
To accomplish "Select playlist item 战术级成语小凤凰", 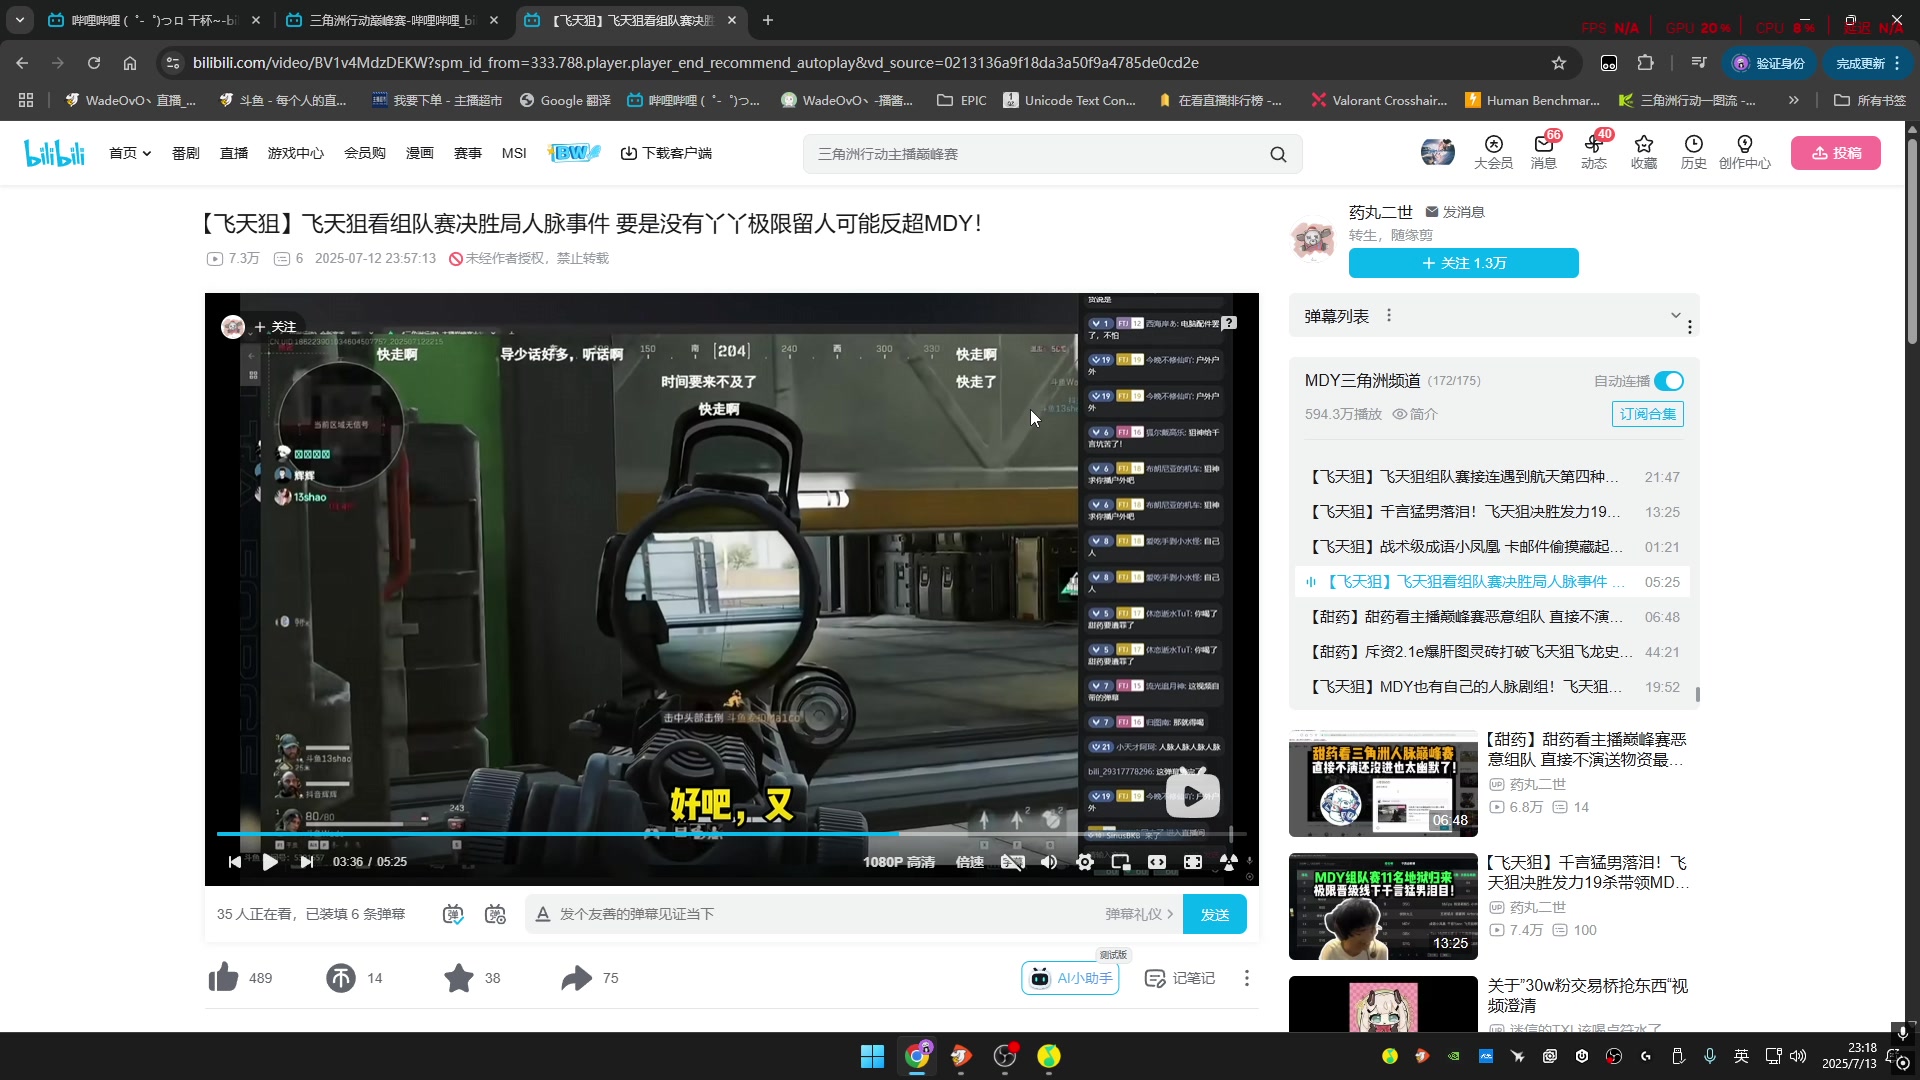I will coord(1494,547).
